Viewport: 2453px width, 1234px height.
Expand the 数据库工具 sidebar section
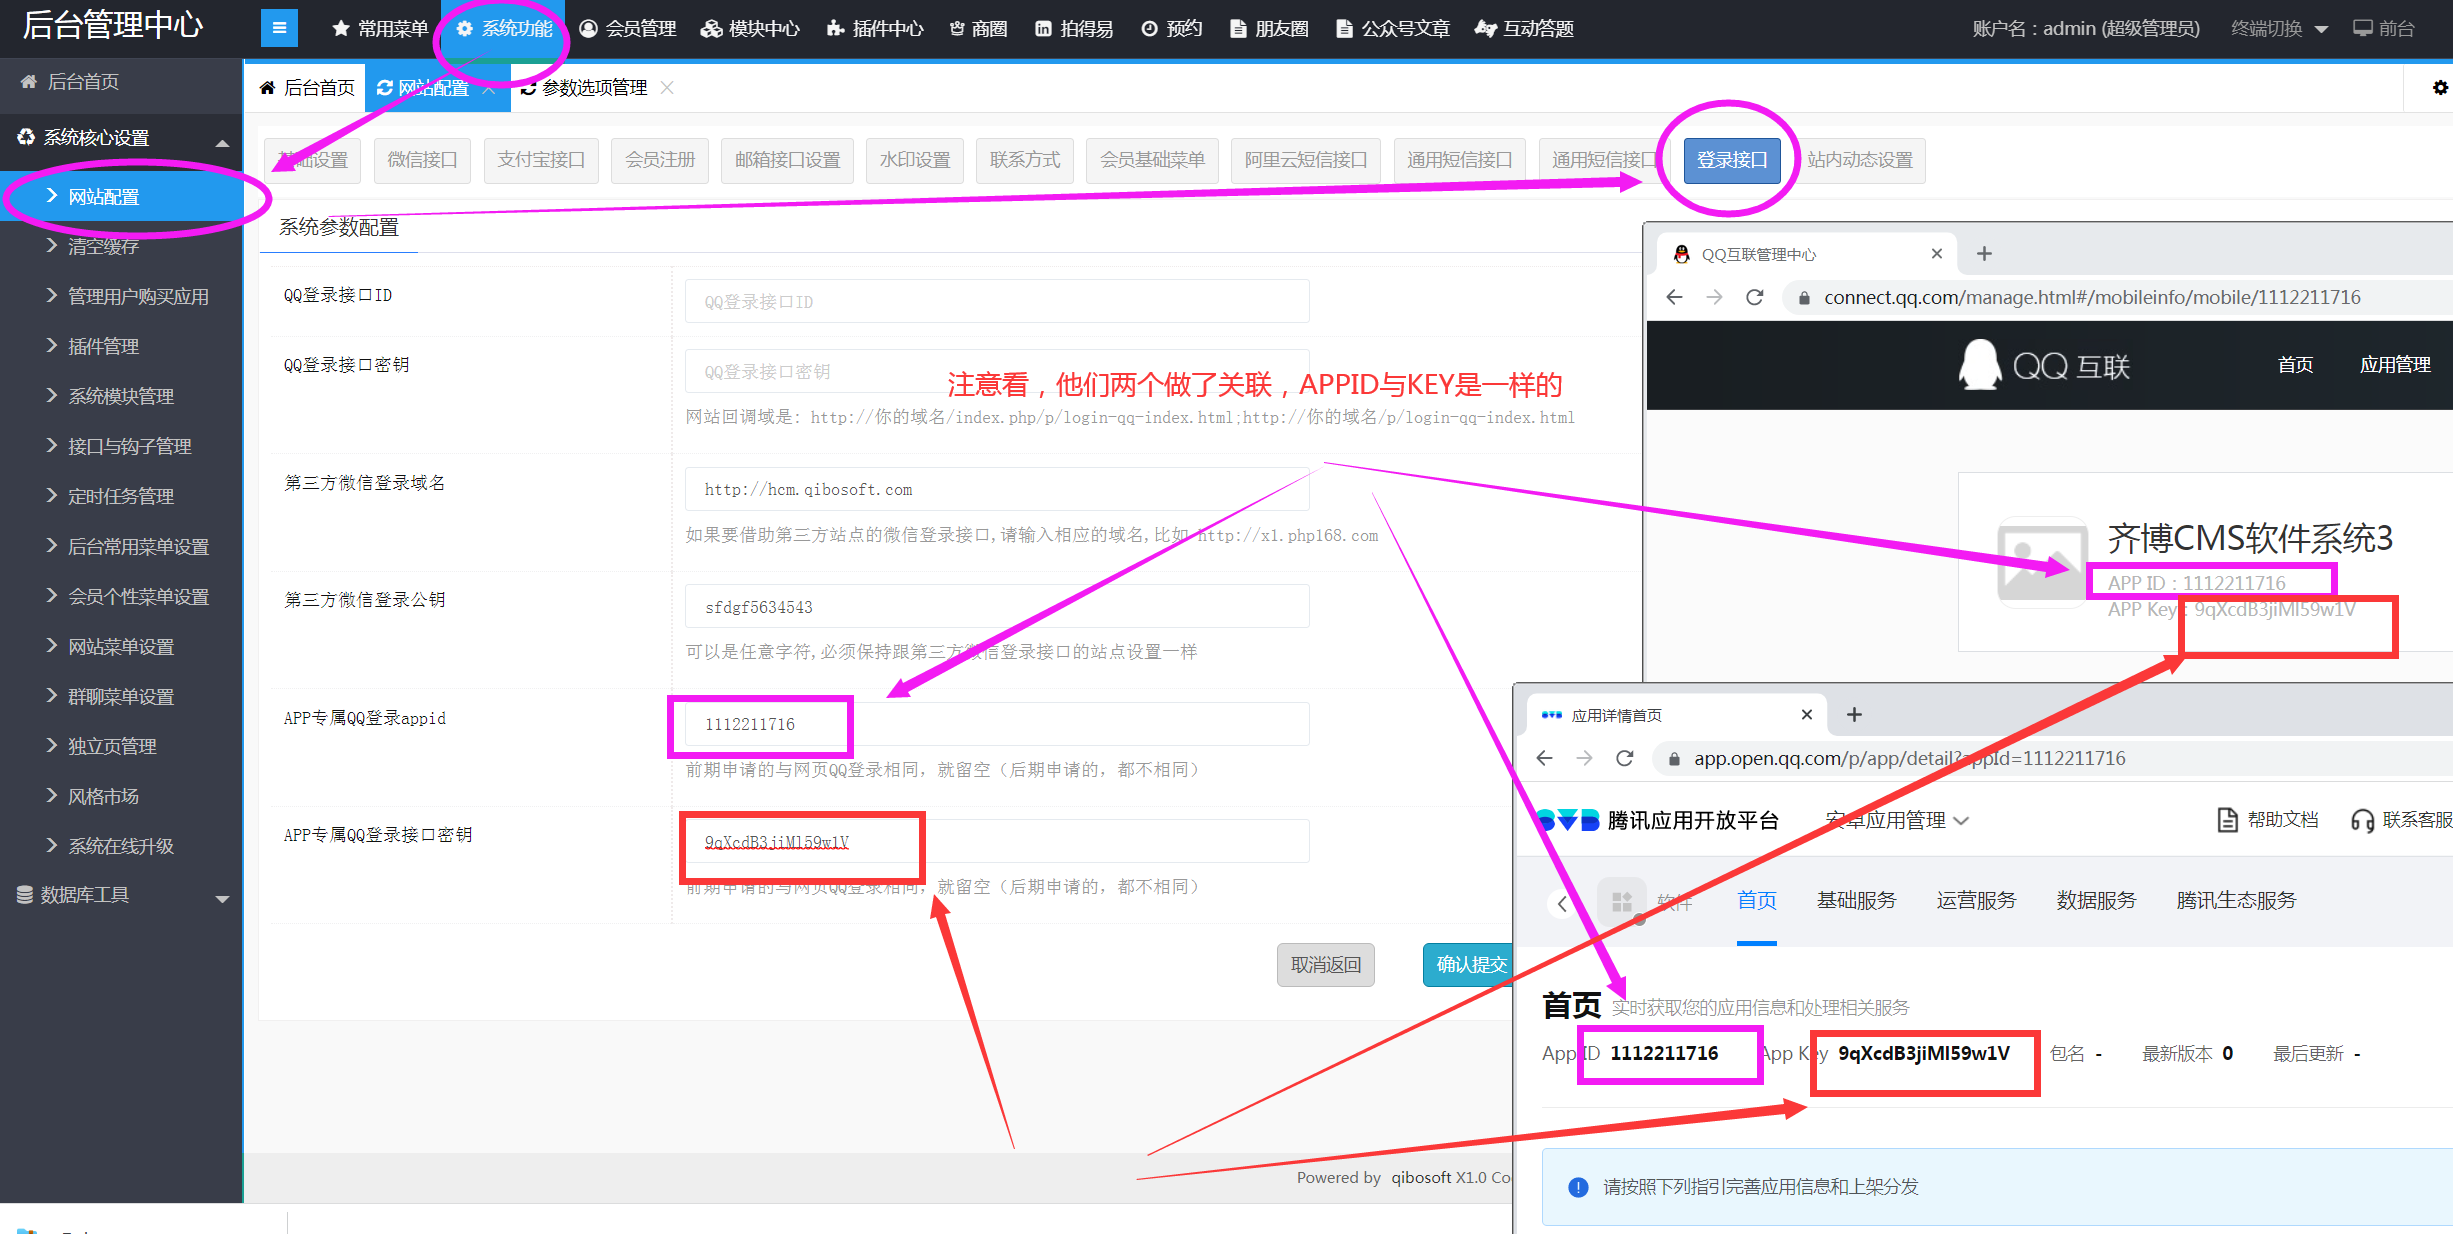121,895
